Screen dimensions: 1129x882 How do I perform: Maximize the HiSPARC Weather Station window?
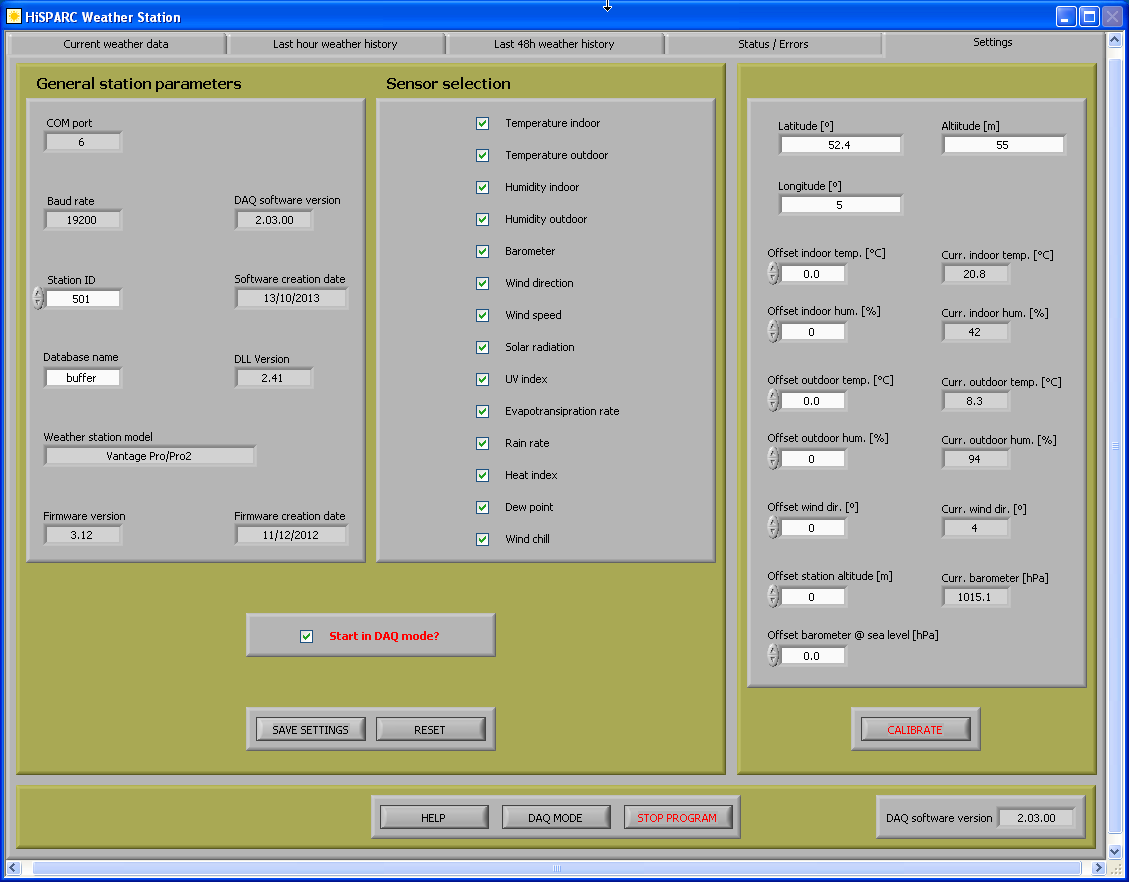click(1089, 16)
